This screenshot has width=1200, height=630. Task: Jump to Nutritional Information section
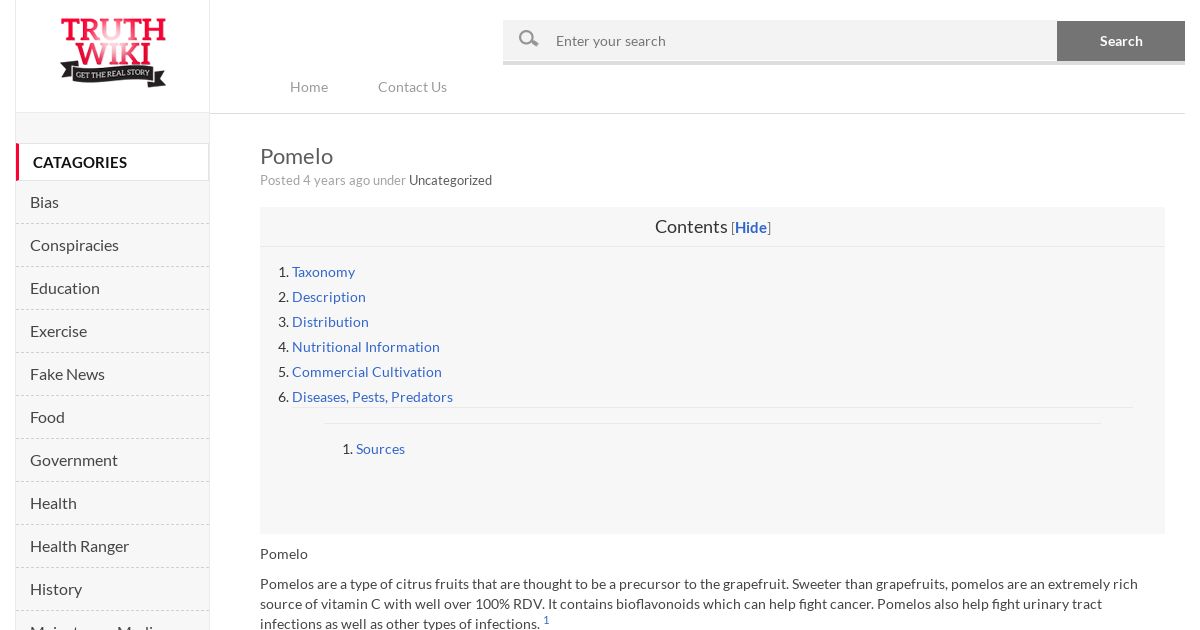pos(366,347)
